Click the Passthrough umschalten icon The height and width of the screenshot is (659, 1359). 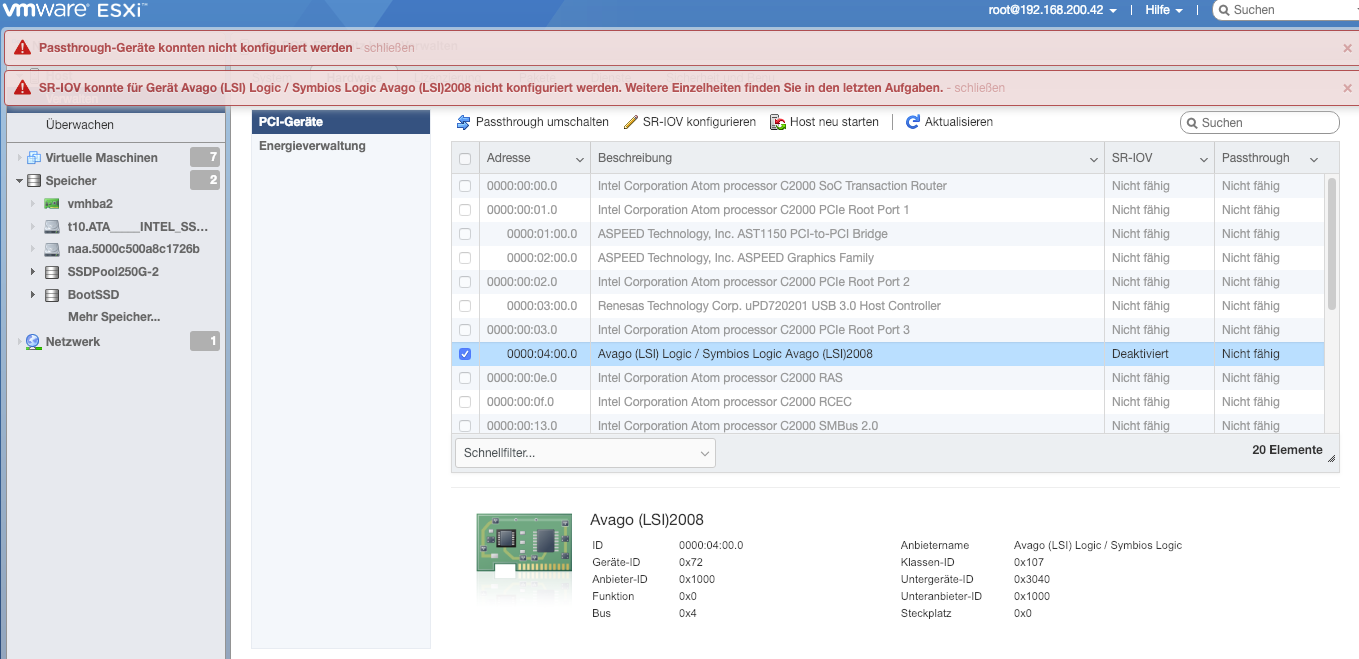click(x=463, y=122)
